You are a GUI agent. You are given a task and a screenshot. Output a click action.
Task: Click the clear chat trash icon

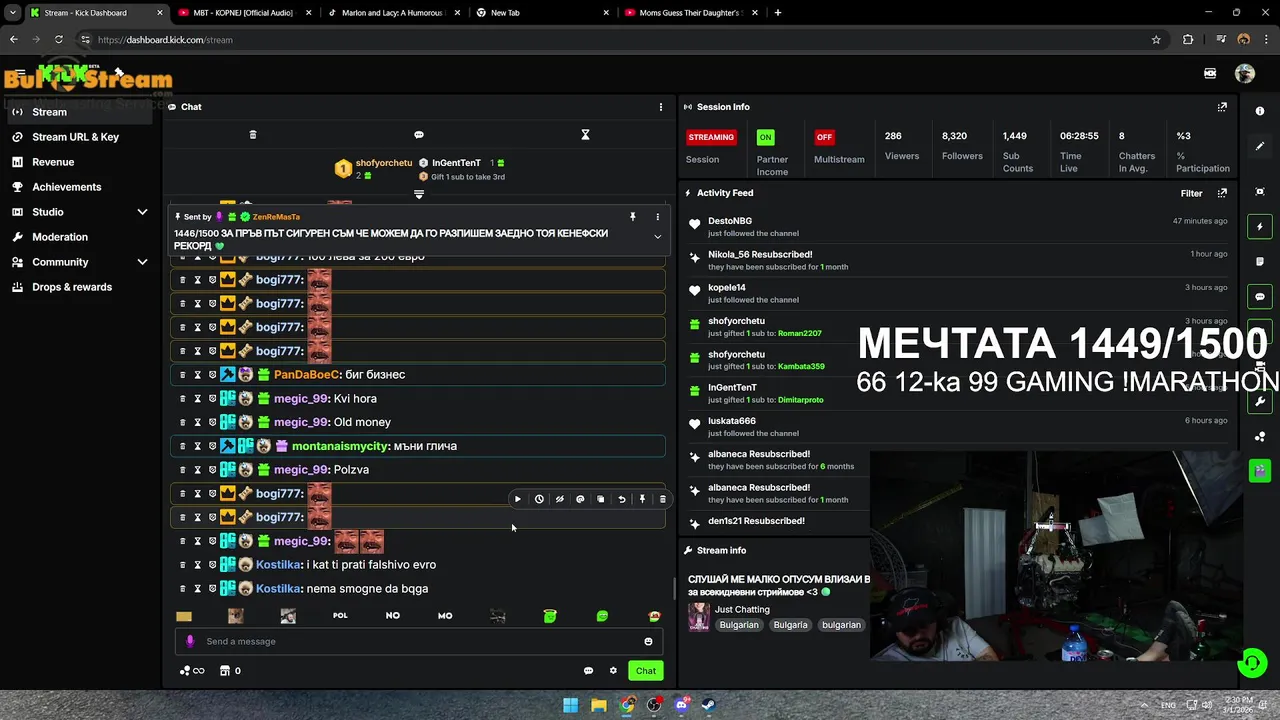[x=253, y=134]
